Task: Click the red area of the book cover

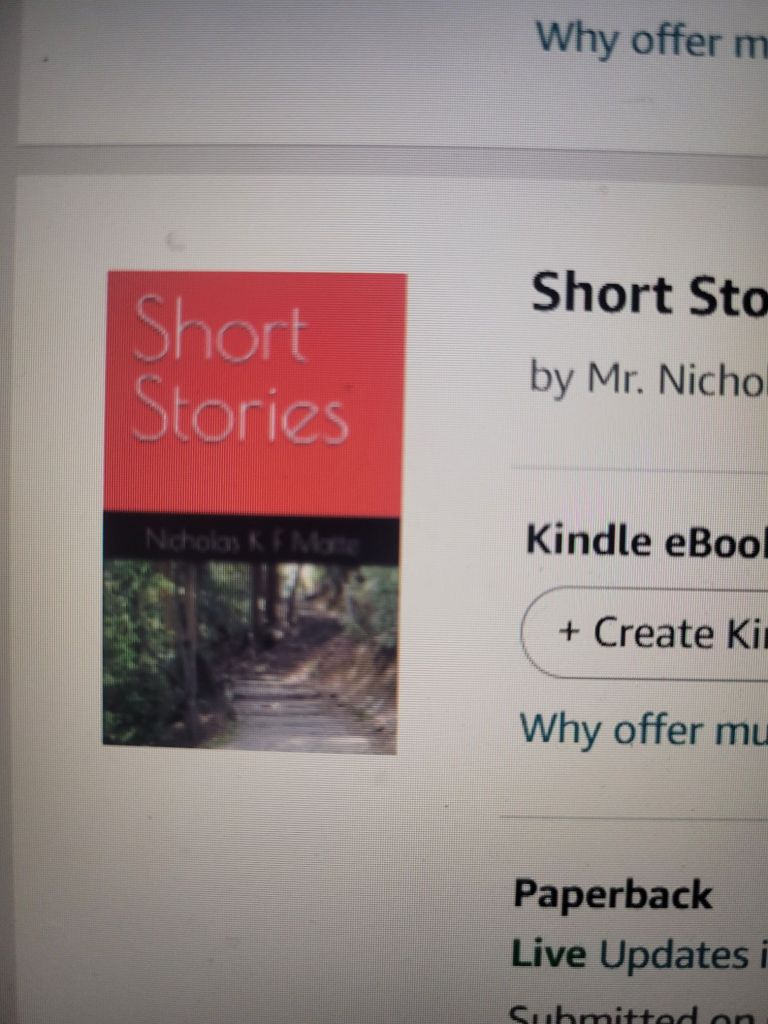Action: pos(256,394)
